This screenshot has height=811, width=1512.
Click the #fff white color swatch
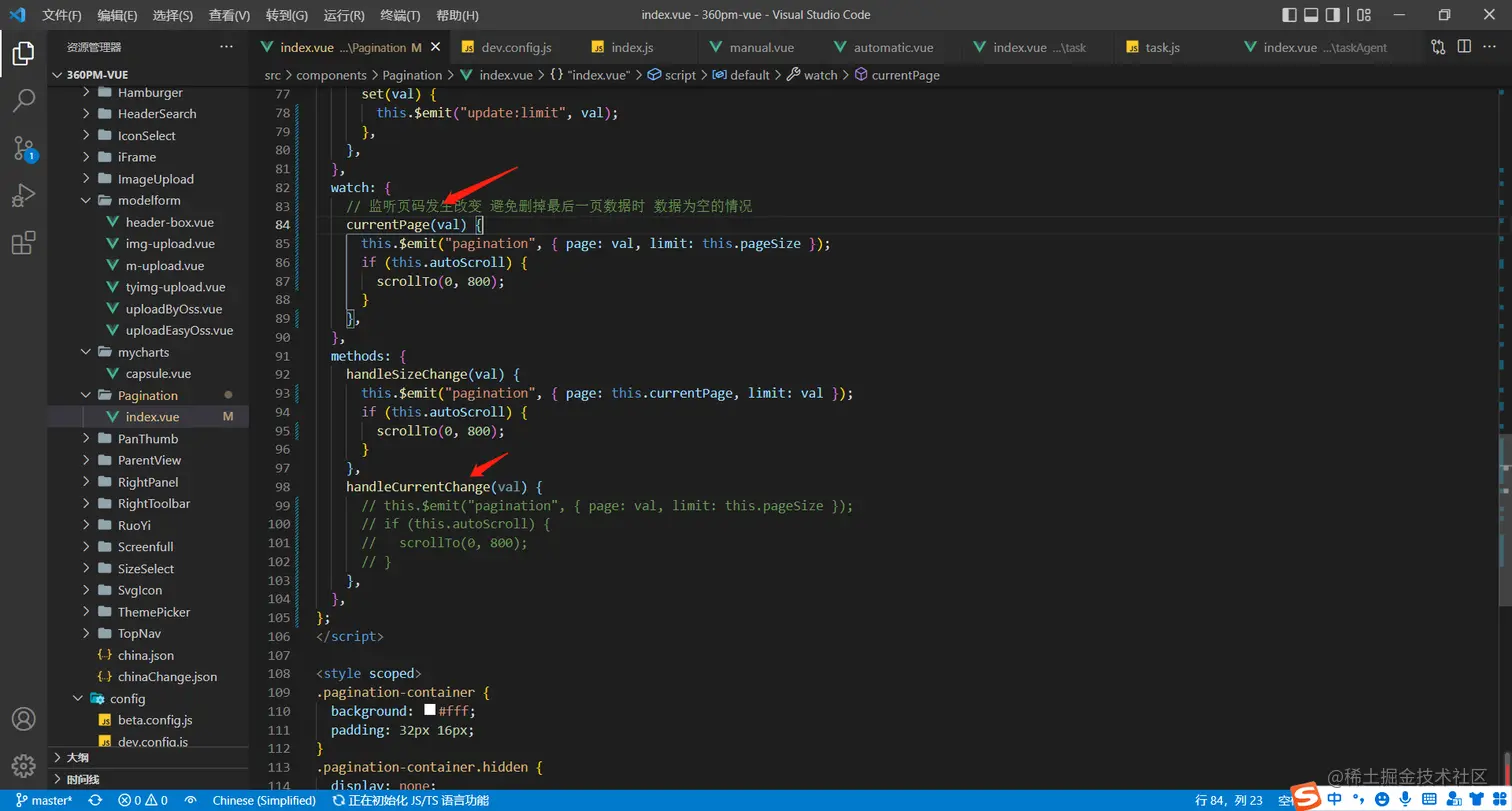tap(430, 711)
